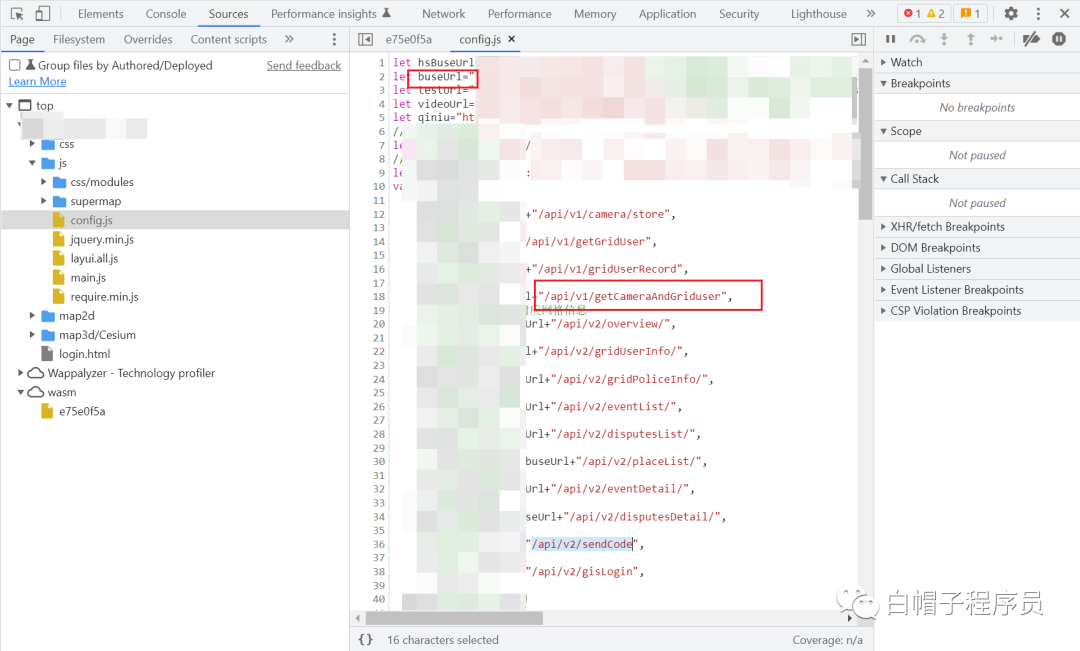Collapse the wasm tree node
Image resolution: width=1080 pixels, height=651 pixels.
[x=21, y=392]
